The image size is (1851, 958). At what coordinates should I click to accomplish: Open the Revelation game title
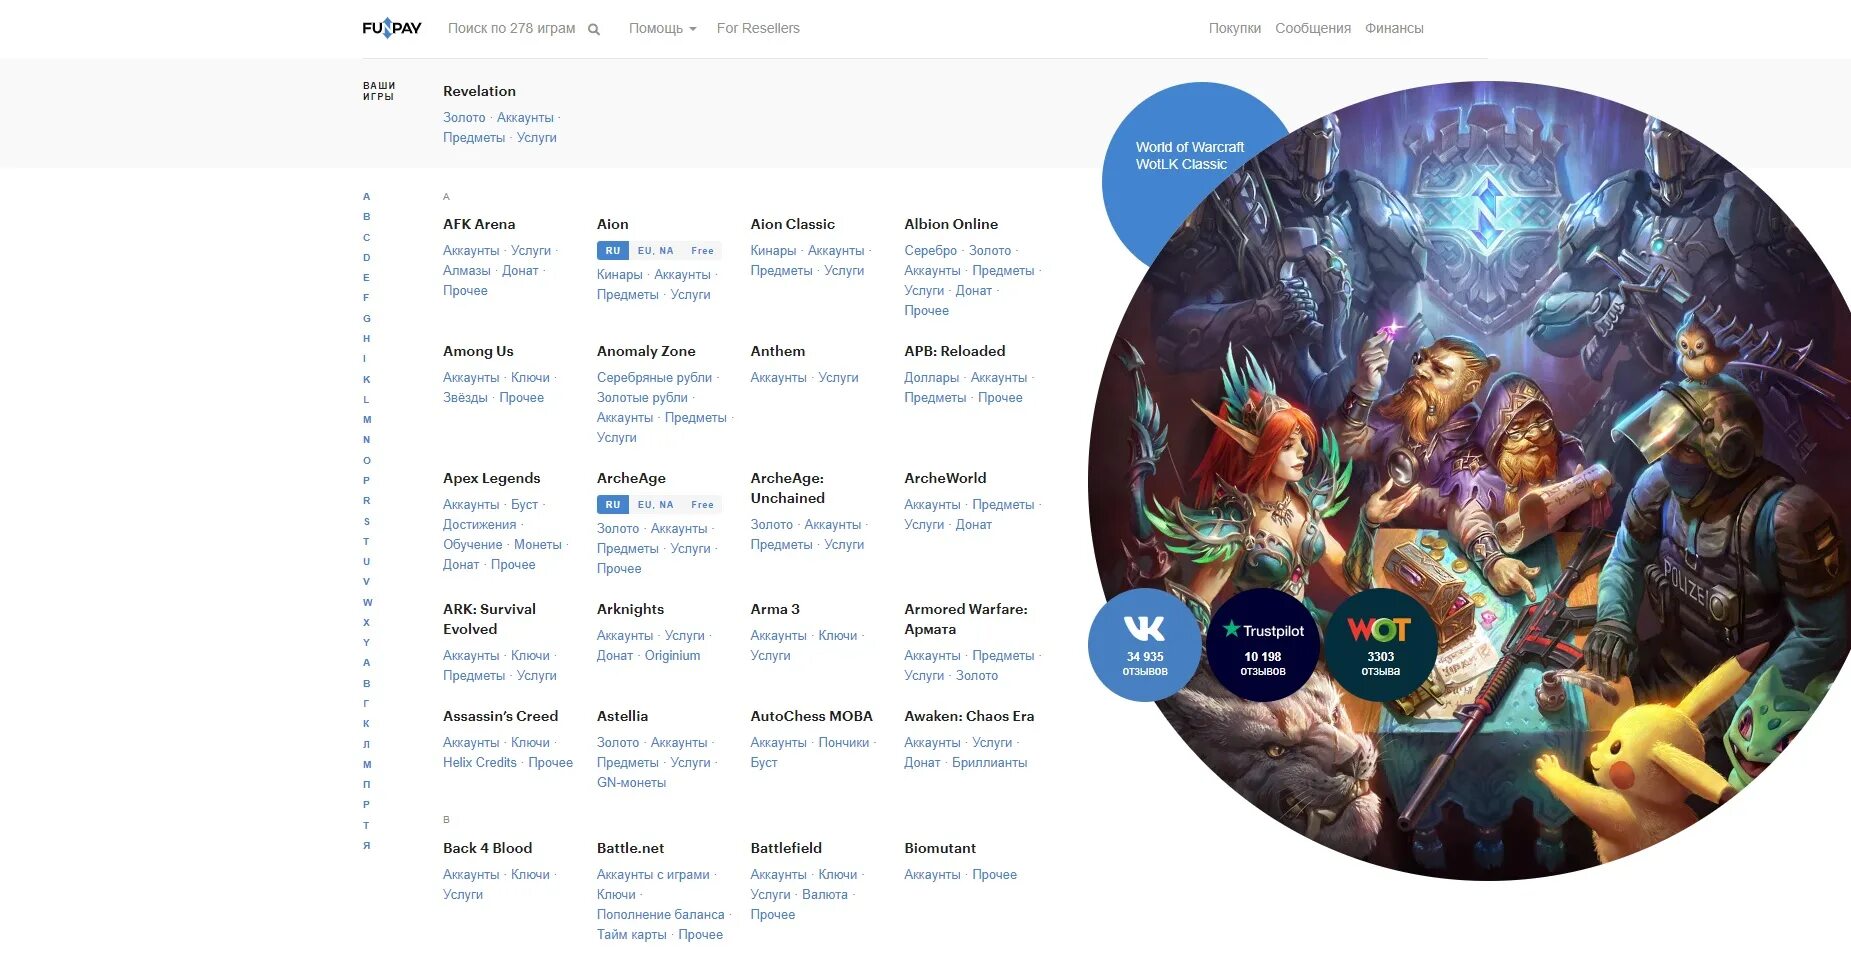coord(479,91)
